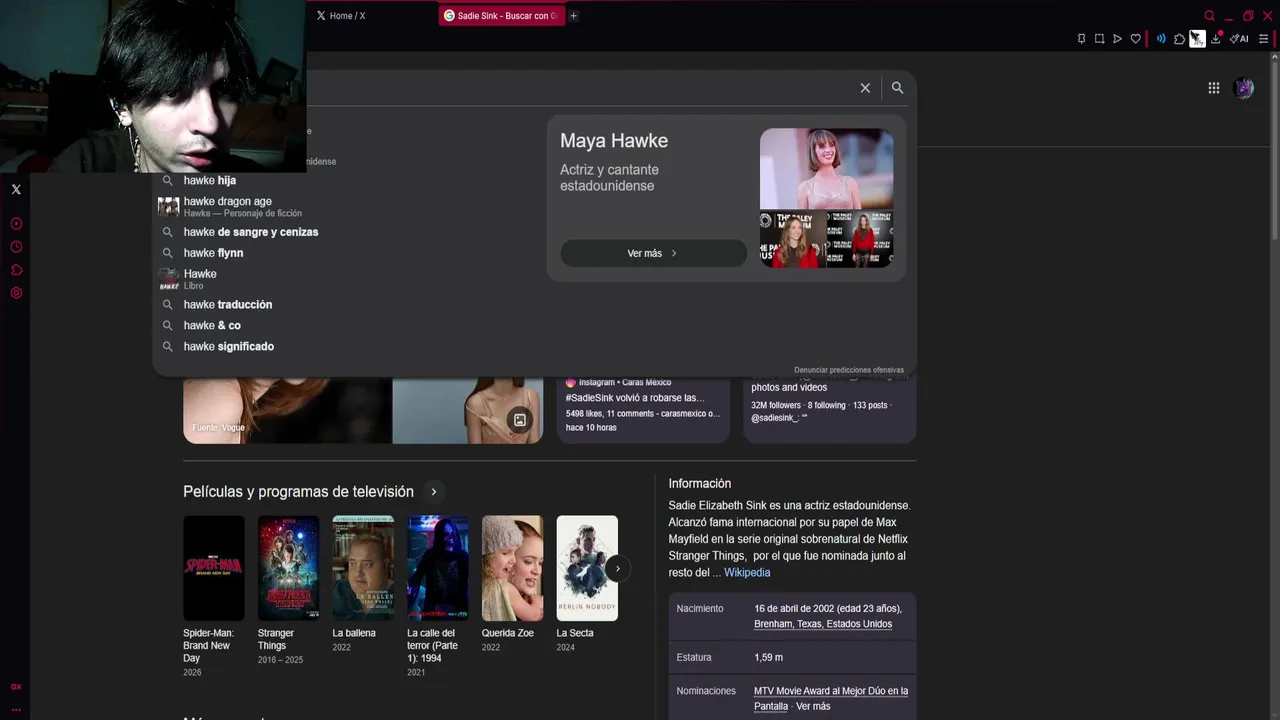Open the Google apps grid
Image resolution: width=1280 pixels, height=720 pixels.
click(1213, 88)
